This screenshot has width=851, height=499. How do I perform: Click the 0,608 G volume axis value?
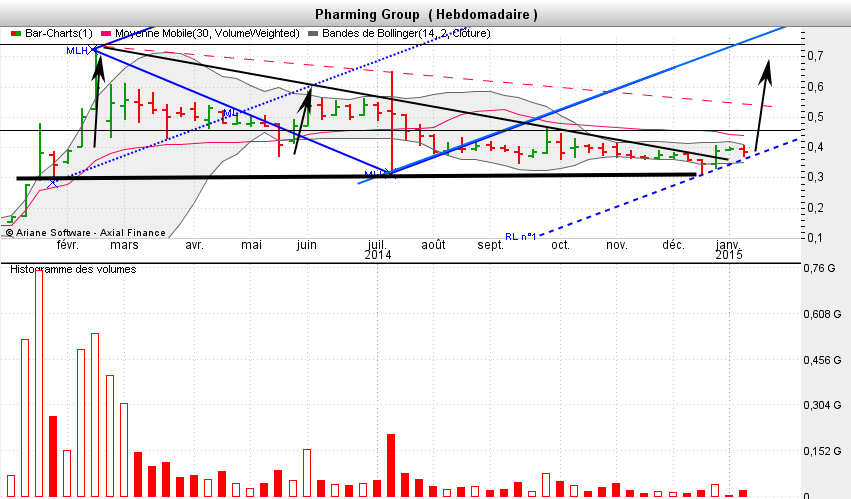[x=822, y=314]
